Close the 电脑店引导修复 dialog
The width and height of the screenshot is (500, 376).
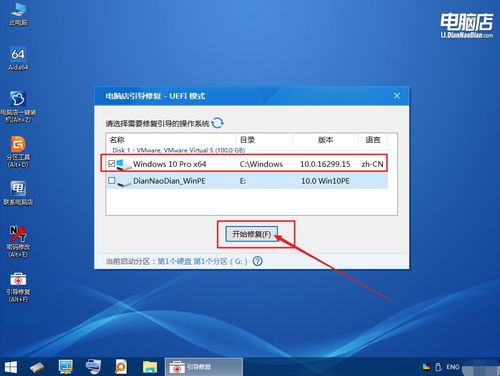[x=397, y=96]
